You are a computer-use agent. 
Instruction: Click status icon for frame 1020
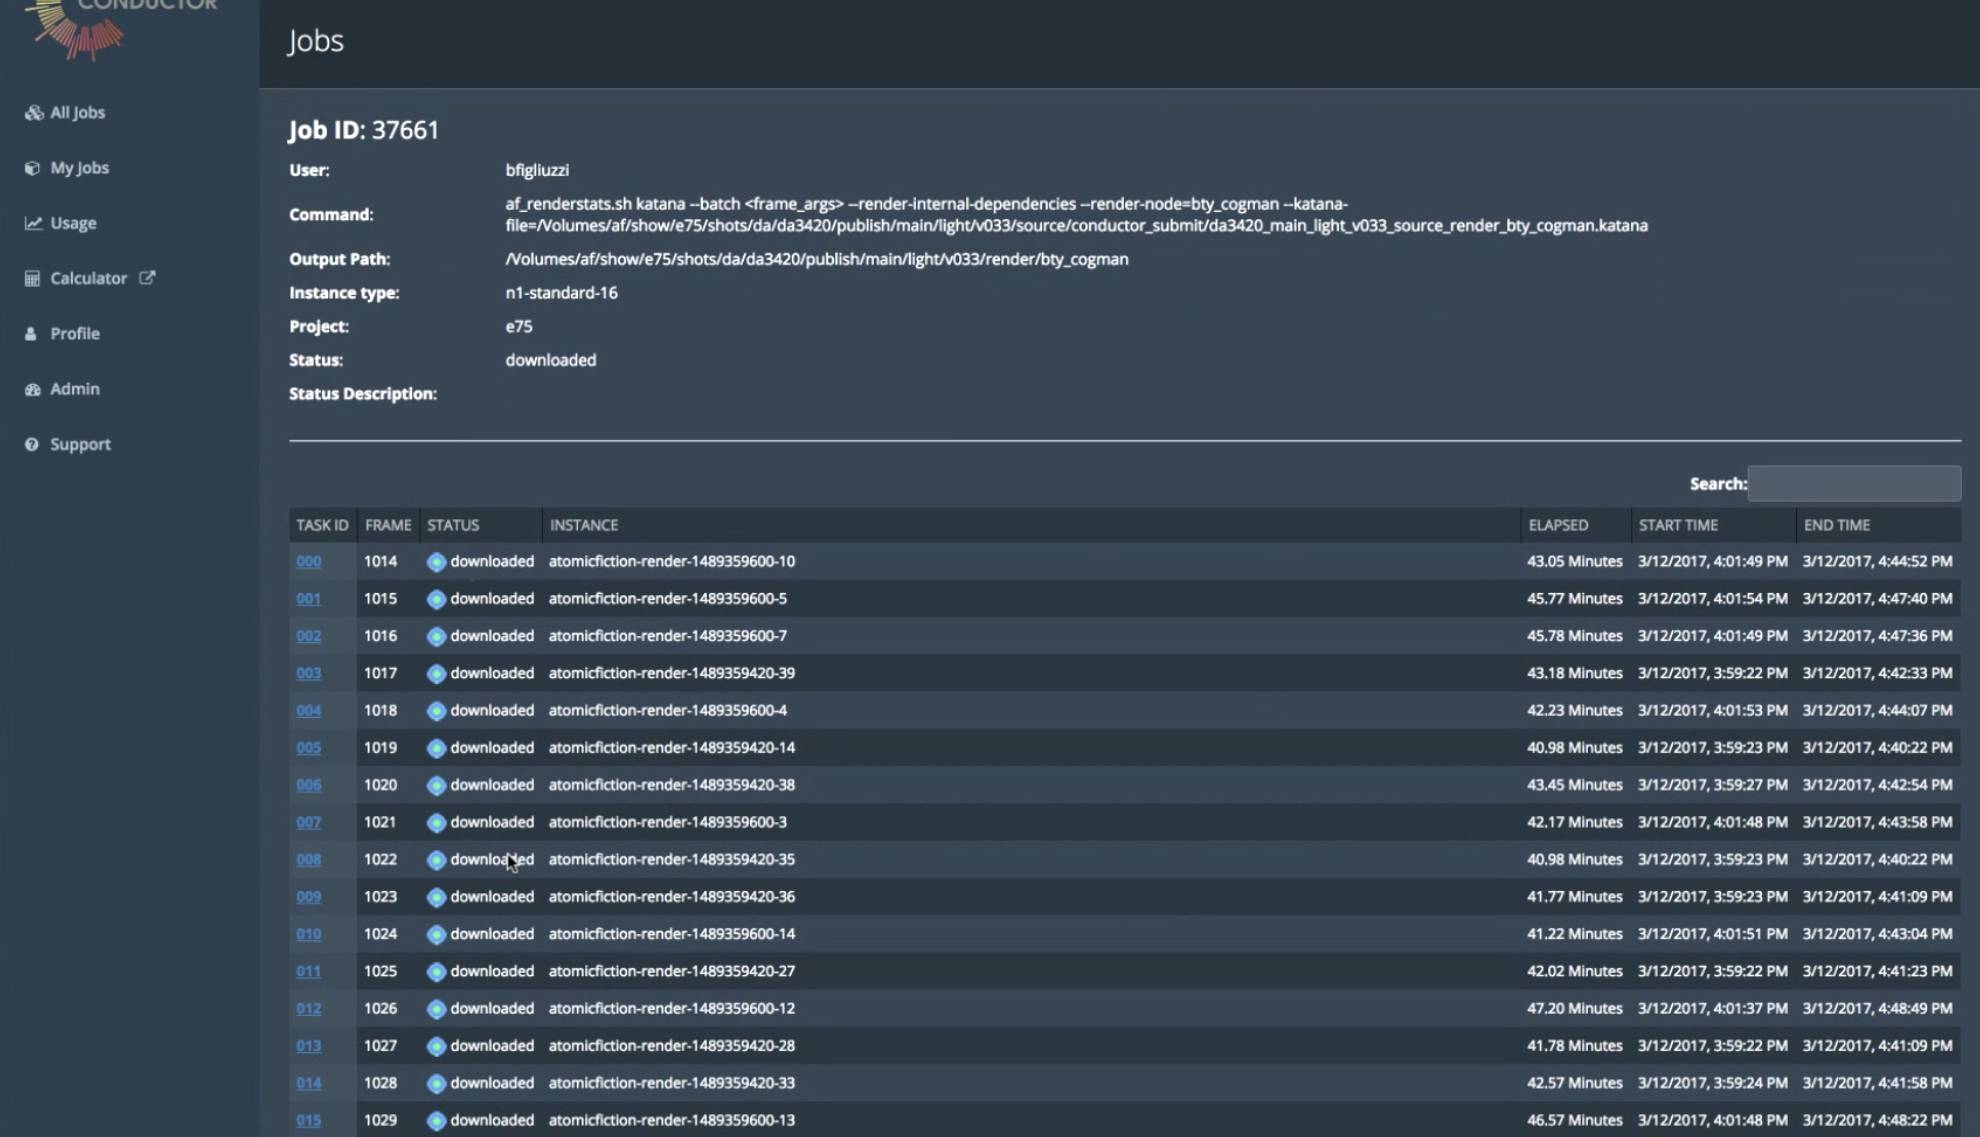(436, 785)
